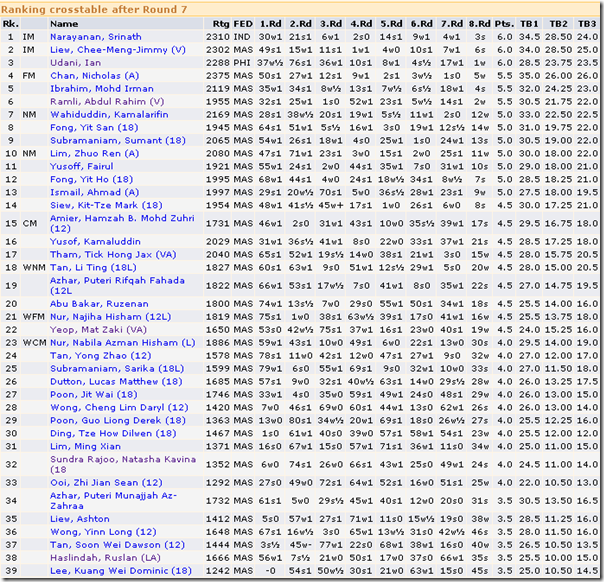Open Liew, Chee-Meng-Jimmy (V) player page

click(x=117, y=50)
